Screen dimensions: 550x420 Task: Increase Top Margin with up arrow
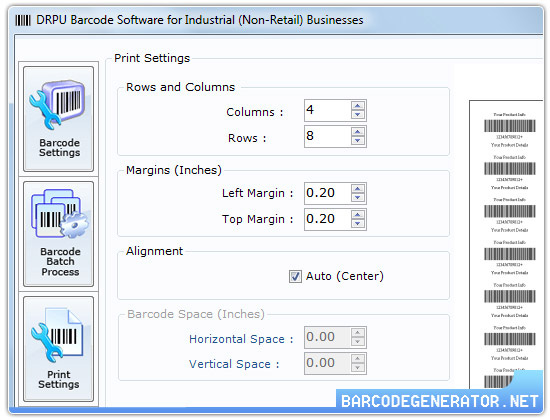[357, 215]
